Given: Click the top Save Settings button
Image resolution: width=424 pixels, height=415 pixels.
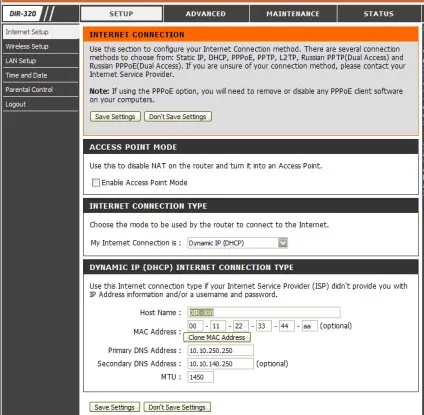Looking at the screenshot, I should click(115, 117).
